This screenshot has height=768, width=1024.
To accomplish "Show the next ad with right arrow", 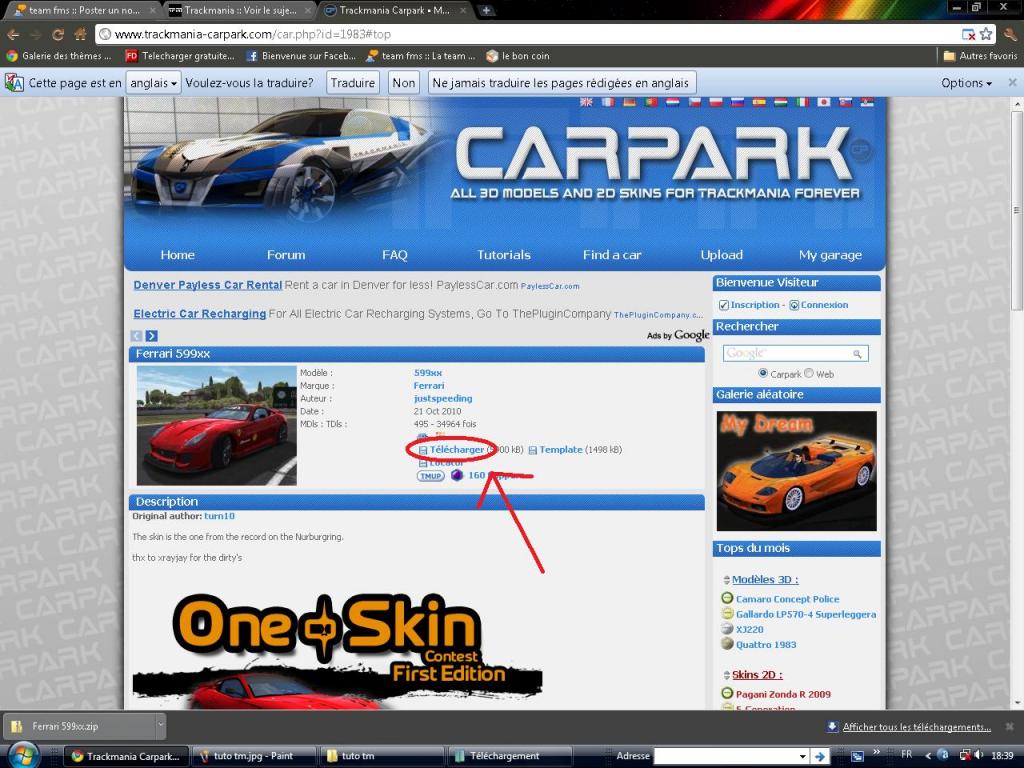I will point(152,336).
